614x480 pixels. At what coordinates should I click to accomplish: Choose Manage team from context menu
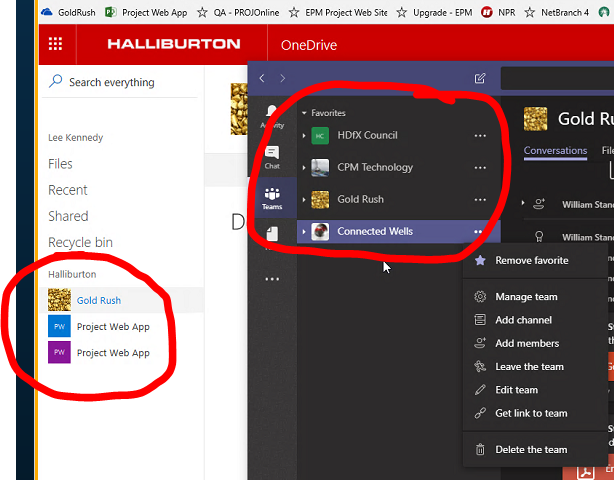pos(535,297)
